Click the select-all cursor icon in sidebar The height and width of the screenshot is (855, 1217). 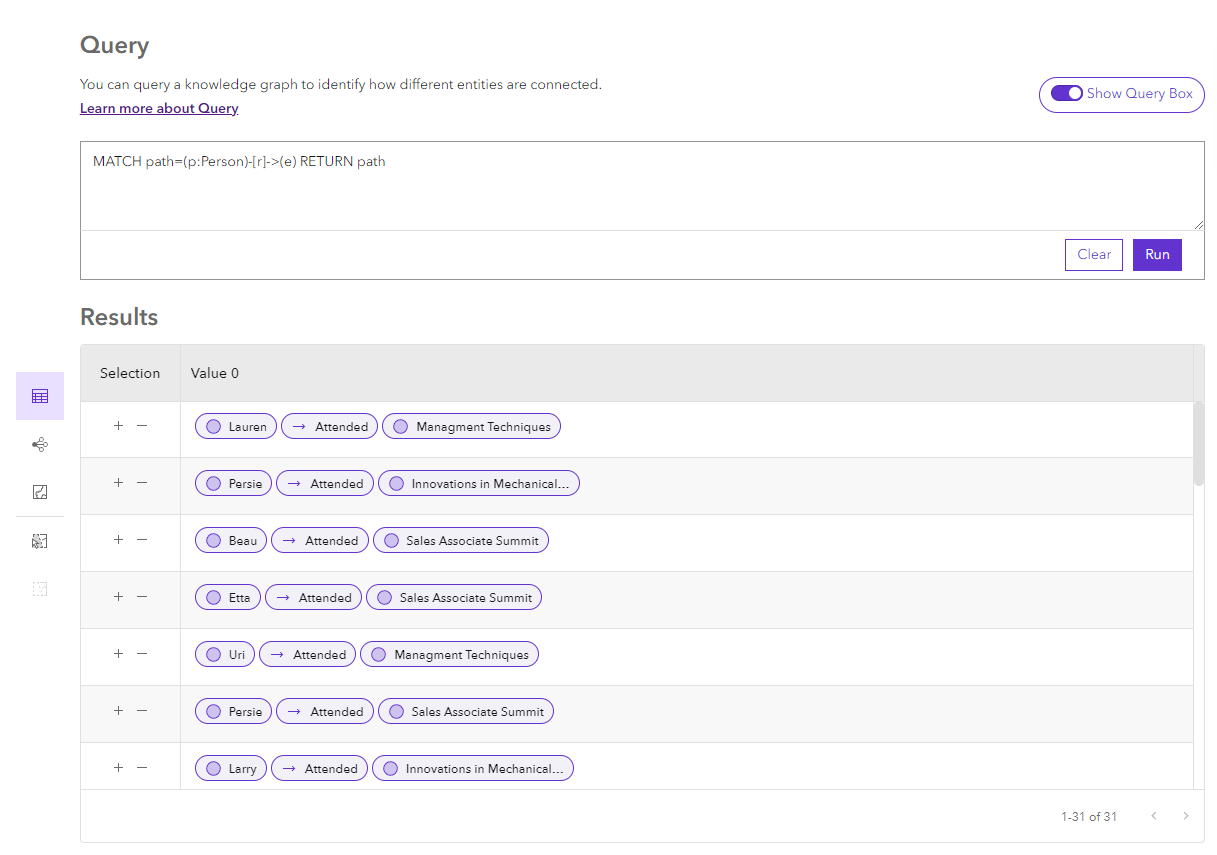click(x=40, y=541)
